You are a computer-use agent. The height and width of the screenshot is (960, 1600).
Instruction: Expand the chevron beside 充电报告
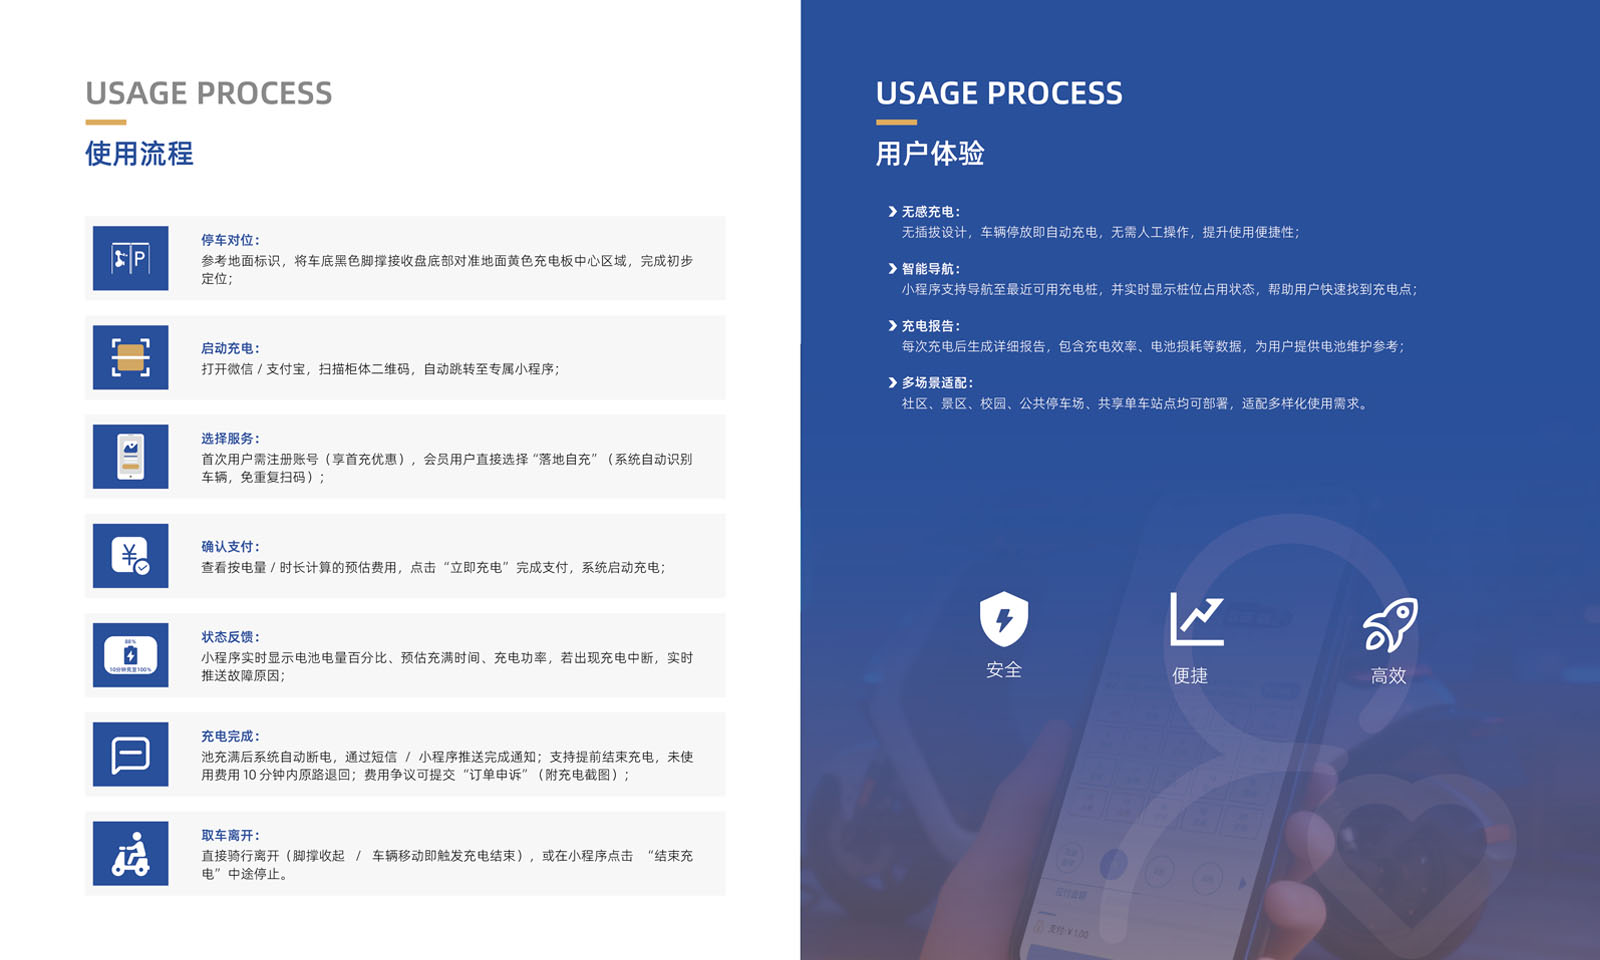click(x=892, y=326)
